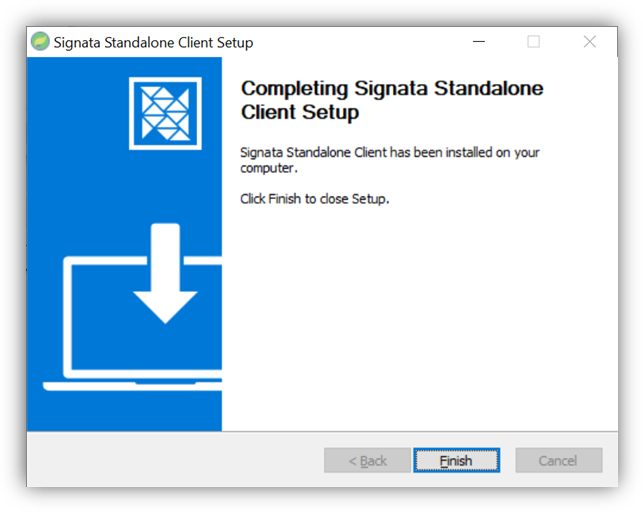Click the gray footer area left of Back

[170, 460]
